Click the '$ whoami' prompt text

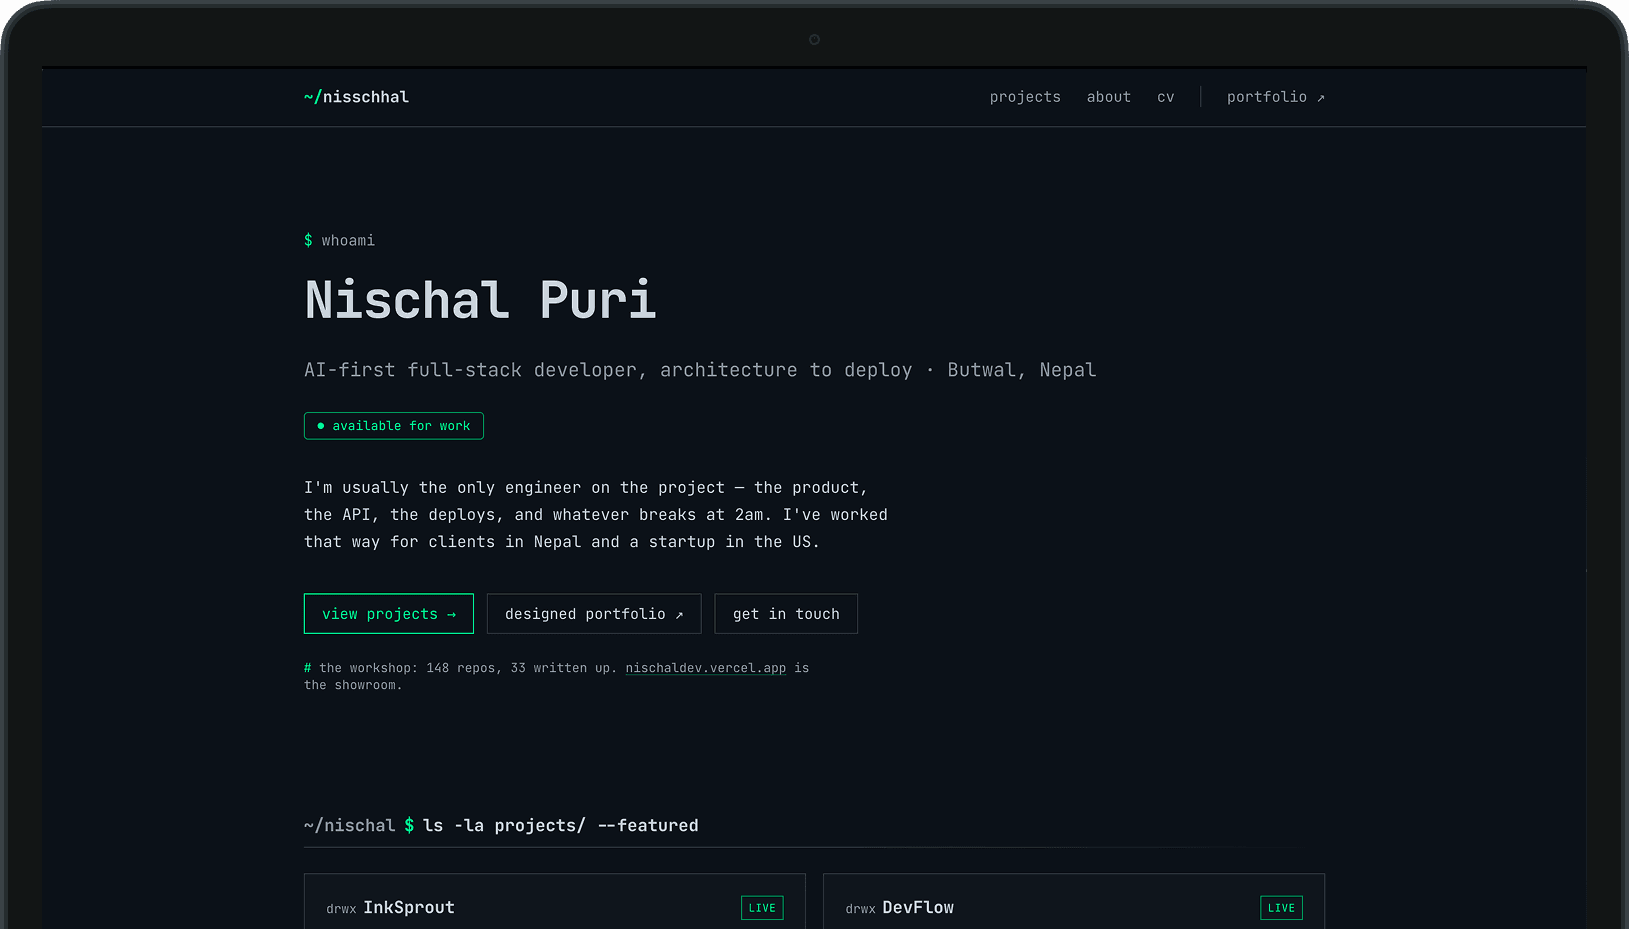click(x=339, y=241)
